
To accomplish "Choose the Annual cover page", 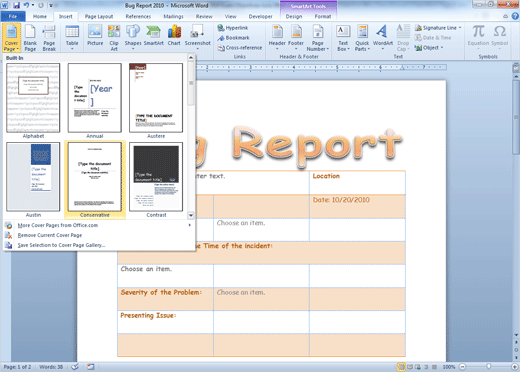I will coord(95,101).
